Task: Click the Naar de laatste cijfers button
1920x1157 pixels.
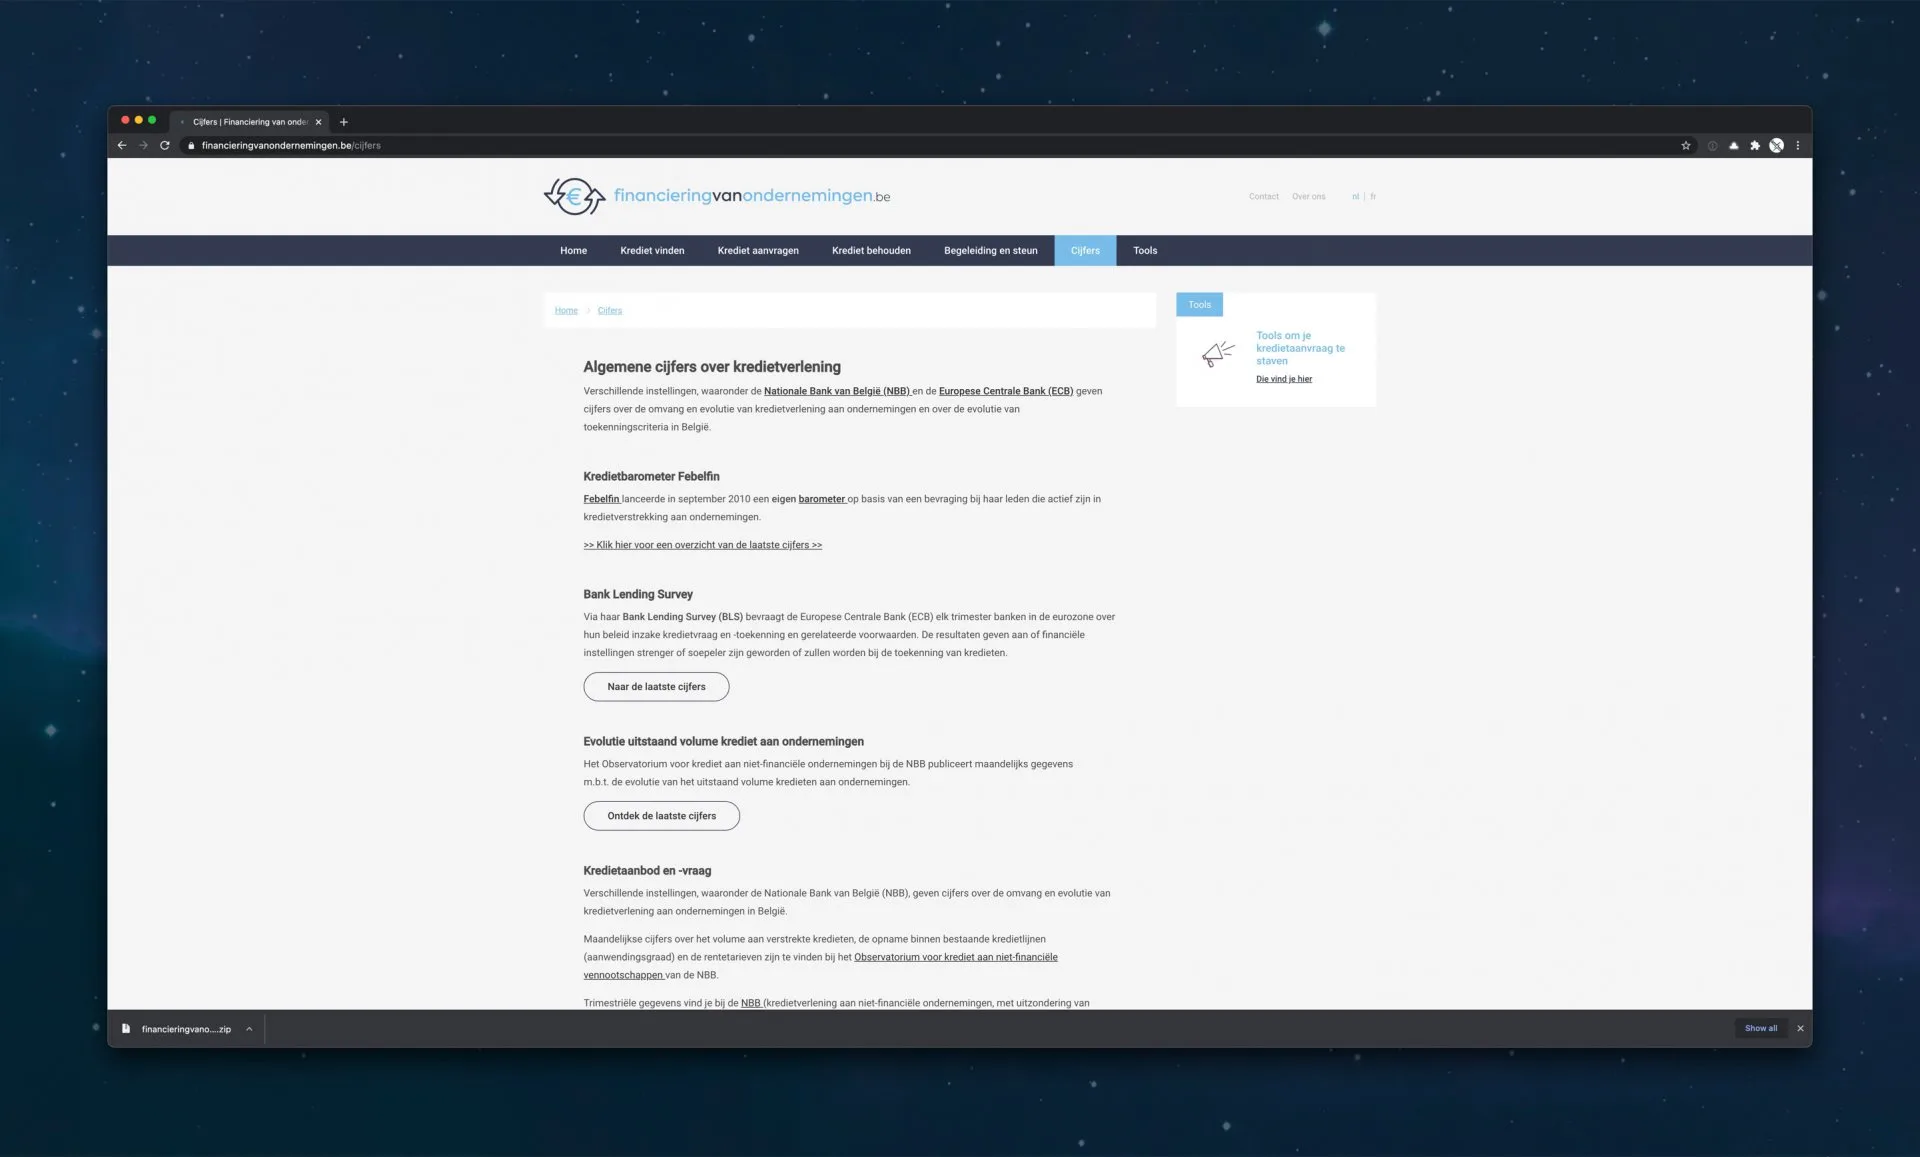Action: [656, 687]
